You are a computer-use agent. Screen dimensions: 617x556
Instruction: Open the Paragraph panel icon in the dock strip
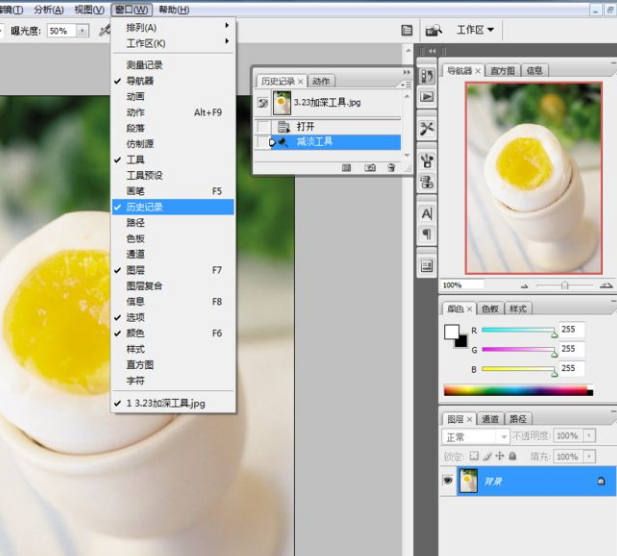tap(427, 234)
